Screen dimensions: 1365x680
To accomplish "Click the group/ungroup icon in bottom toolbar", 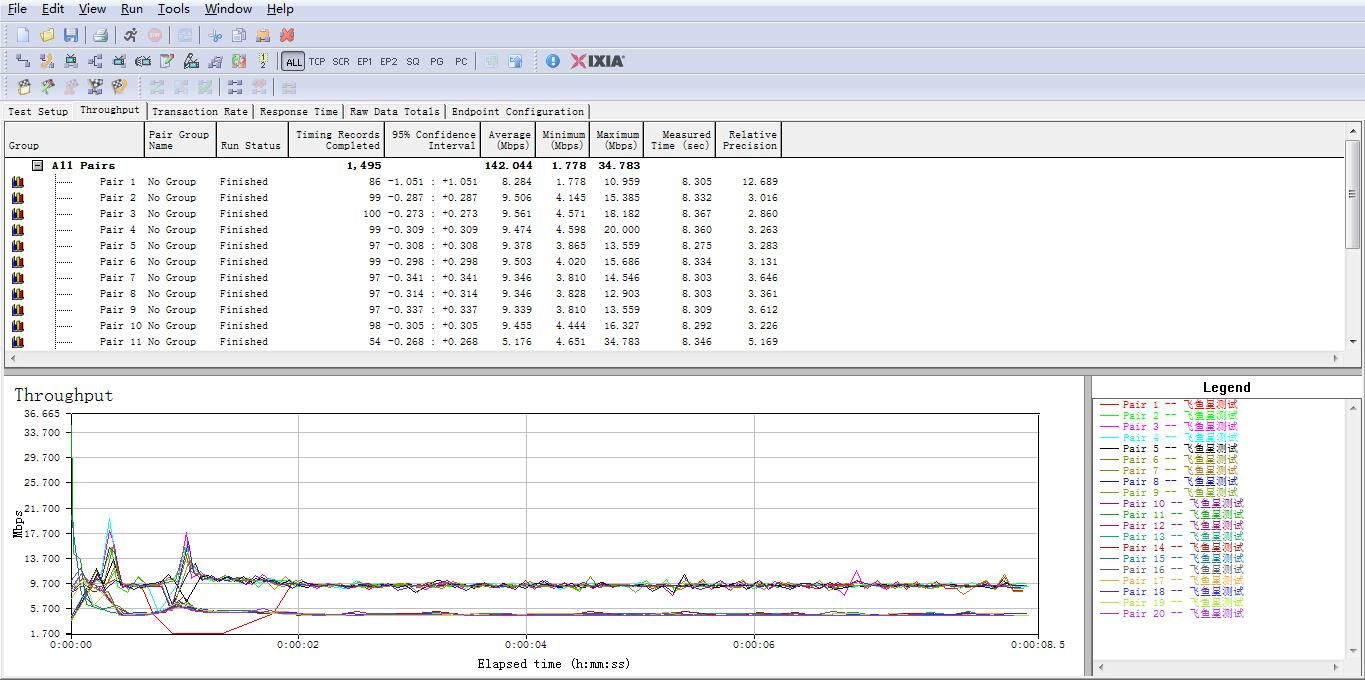I will click(235, 87).
